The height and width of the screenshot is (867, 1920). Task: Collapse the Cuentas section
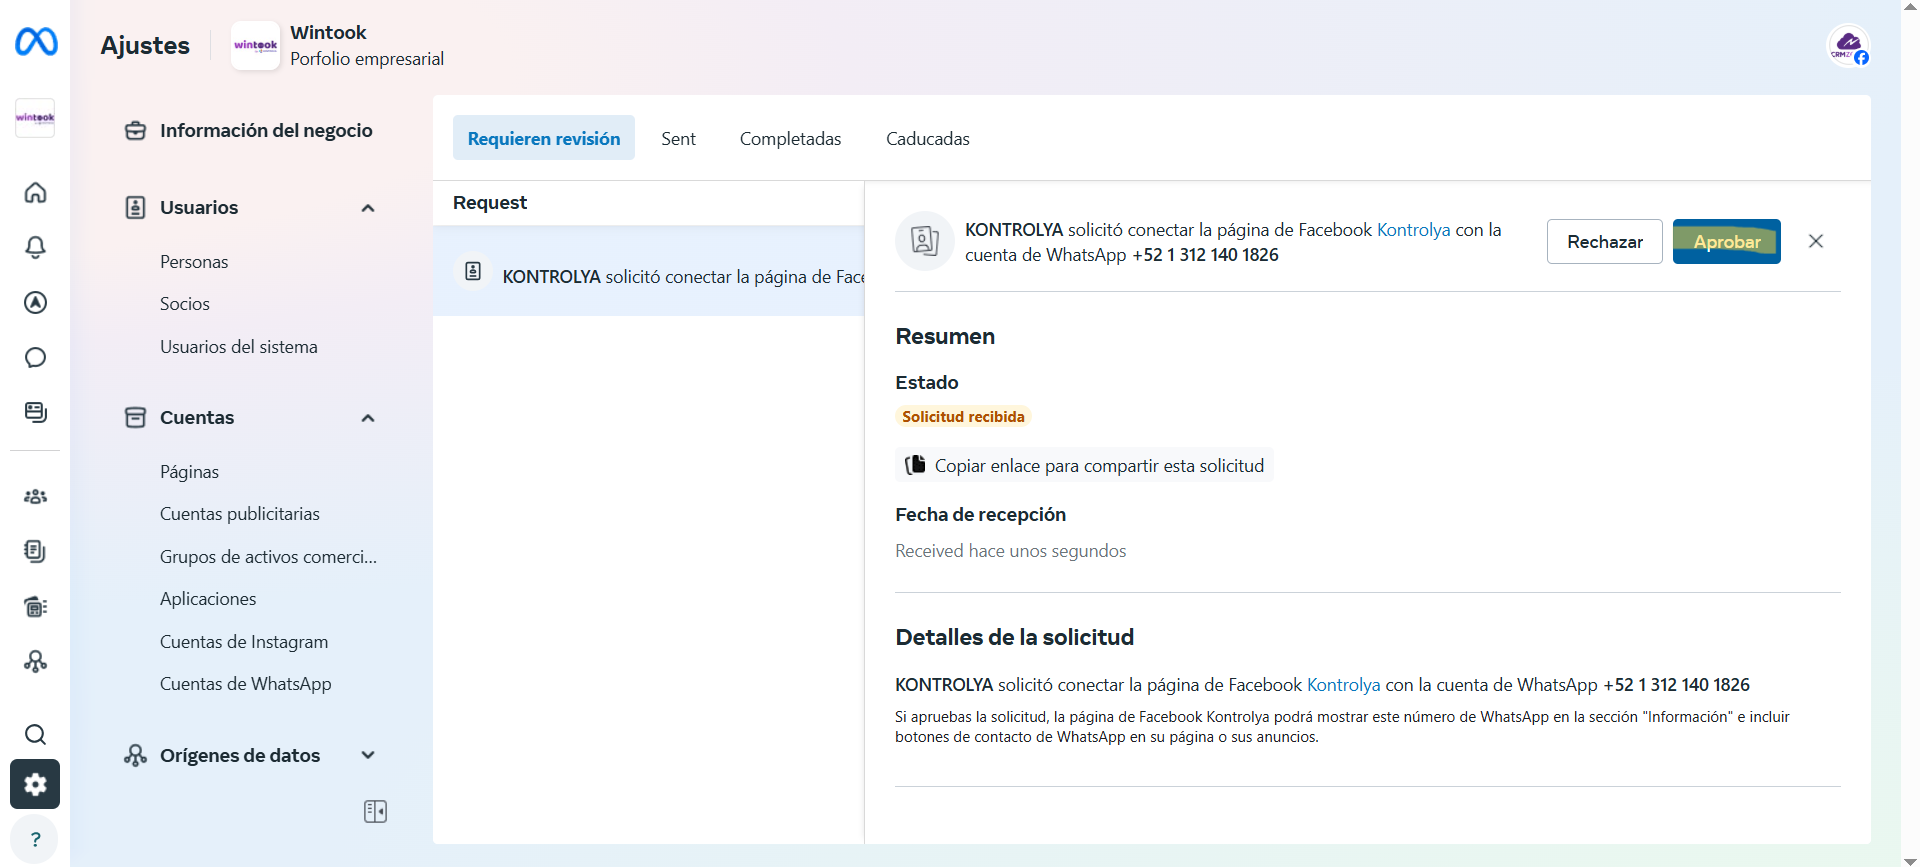[368, 418]
